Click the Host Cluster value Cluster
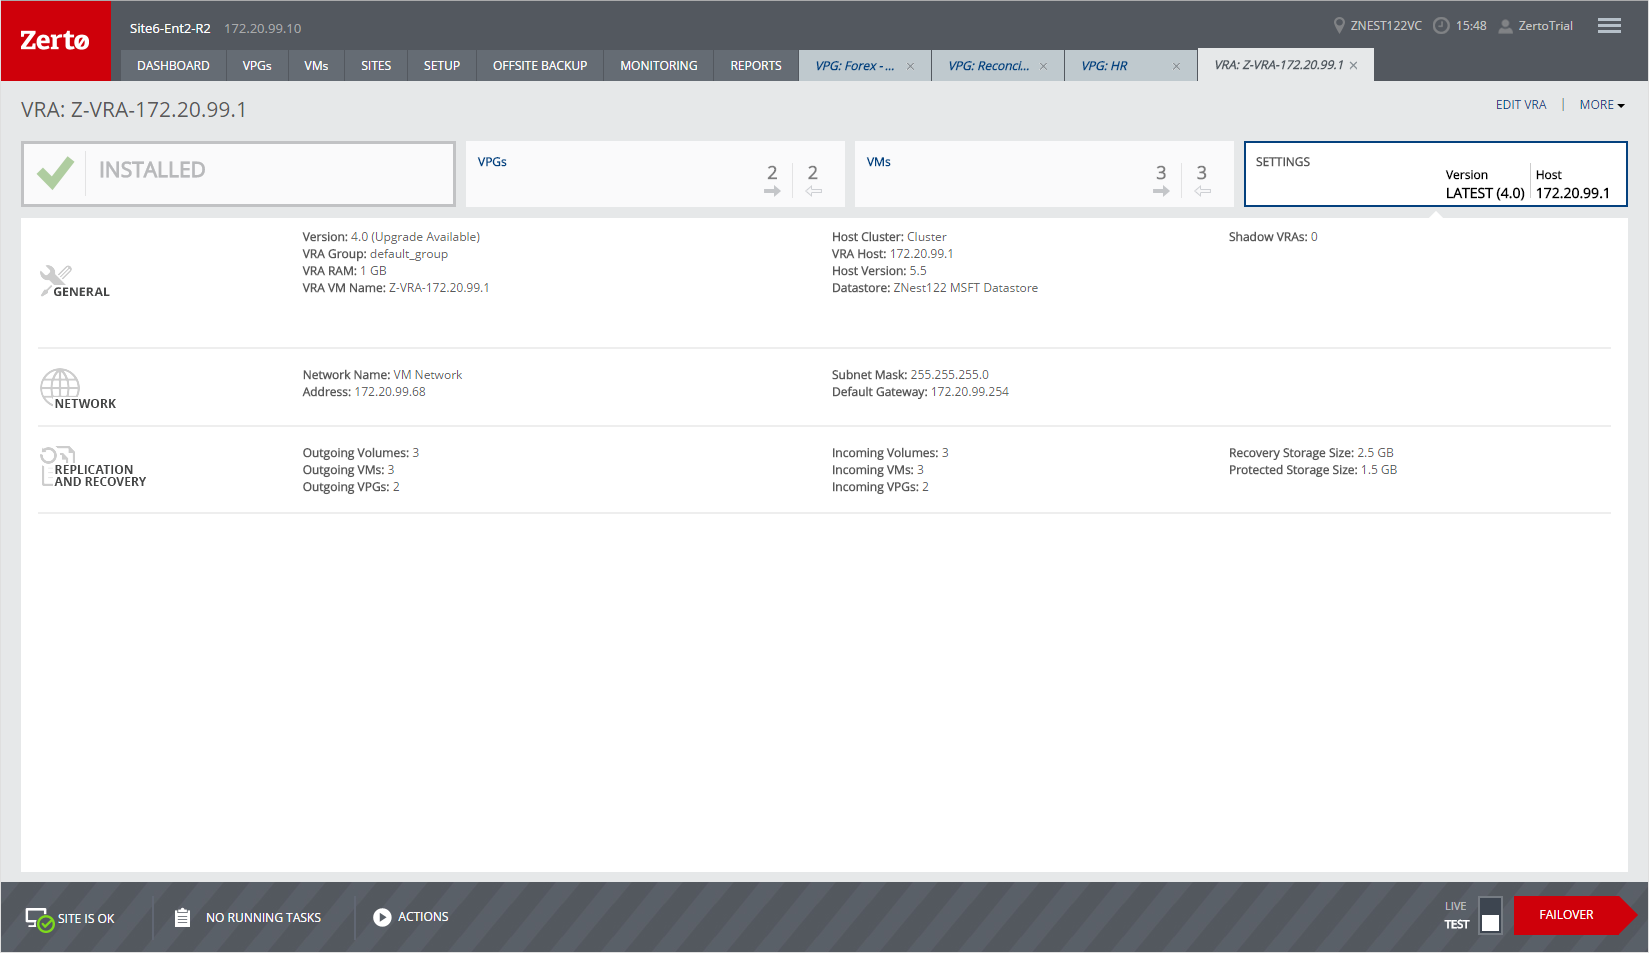Image resolution: width=1649 pixels, height=953 pixels. click(927, 237)
